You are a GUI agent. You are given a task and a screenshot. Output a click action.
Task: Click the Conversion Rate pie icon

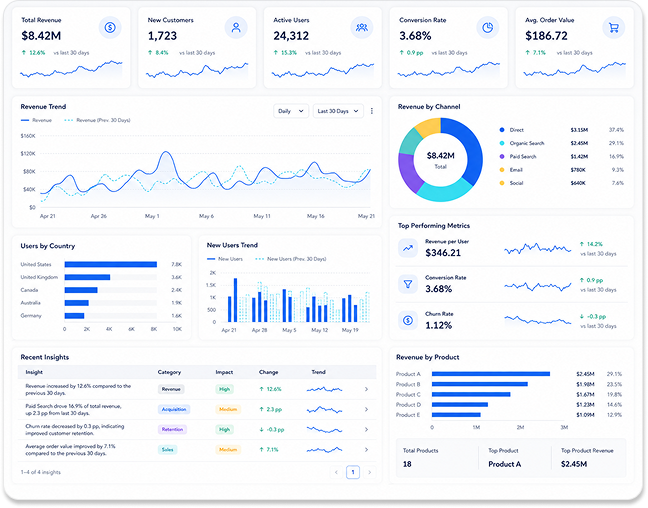[488, 28]
